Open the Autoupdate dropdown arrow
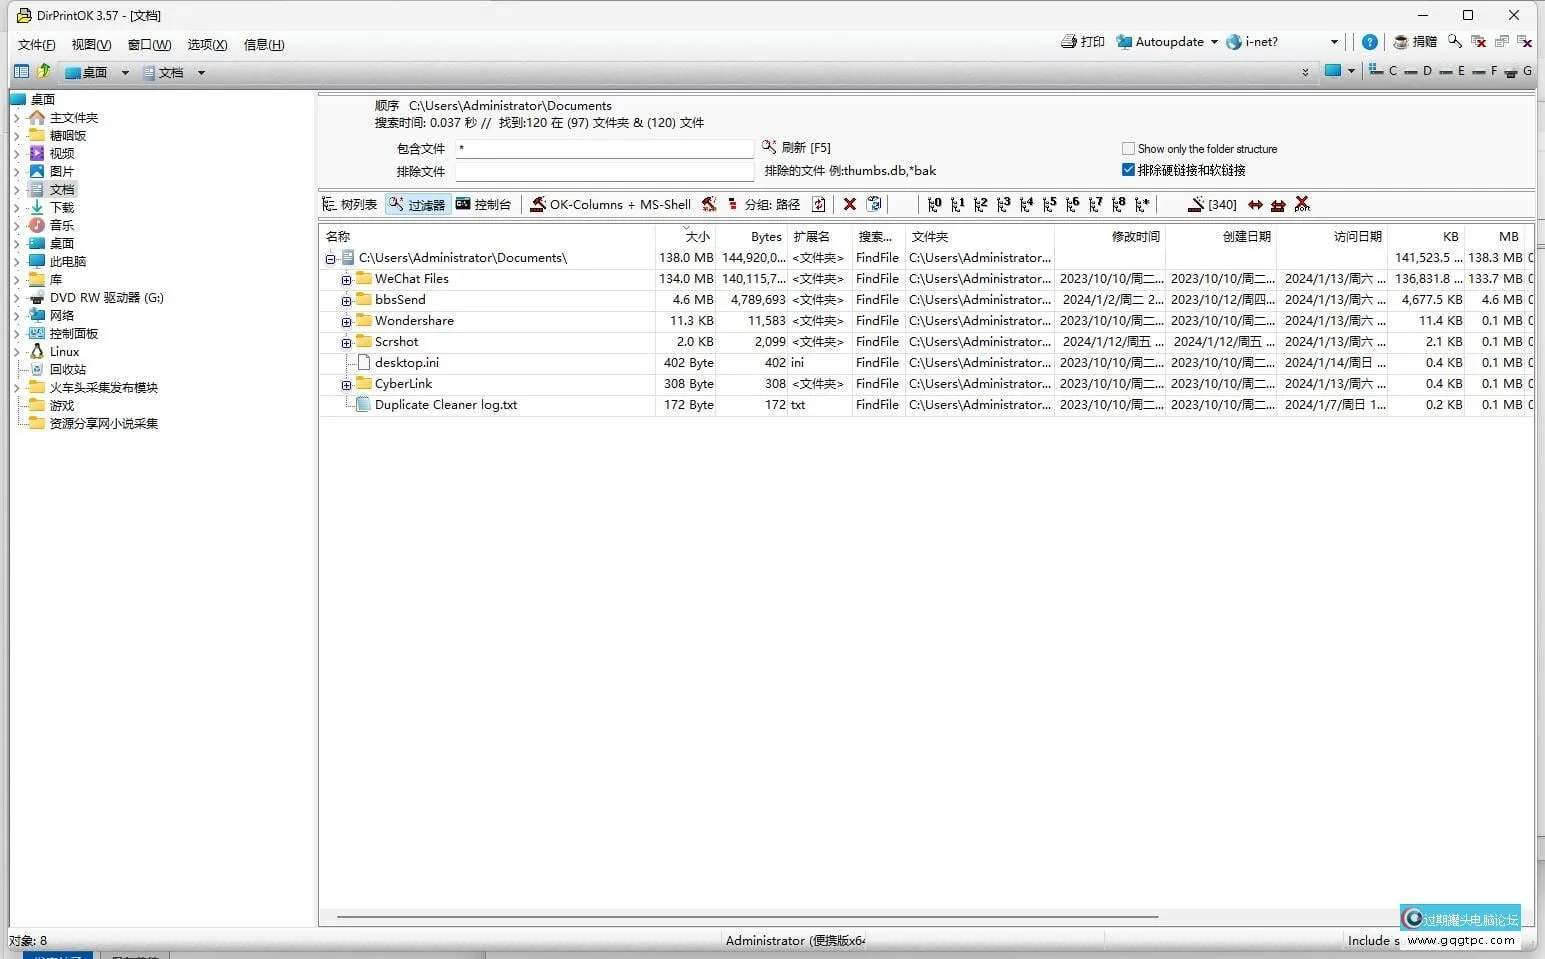This screenshot has width=1545, height=959. 1214,42
